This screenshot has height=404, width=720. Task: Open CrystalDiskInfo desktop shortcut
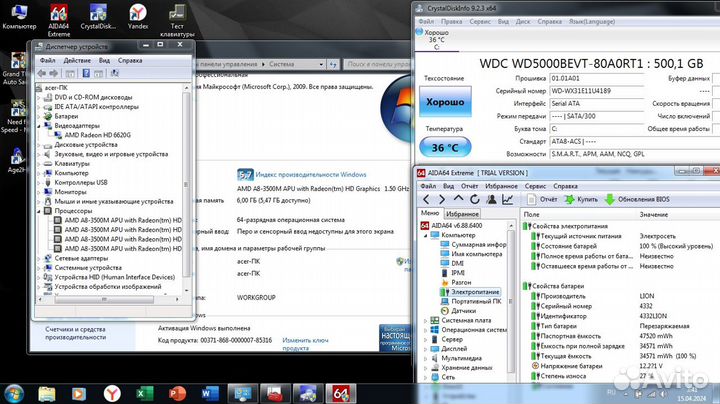point(99,13)
